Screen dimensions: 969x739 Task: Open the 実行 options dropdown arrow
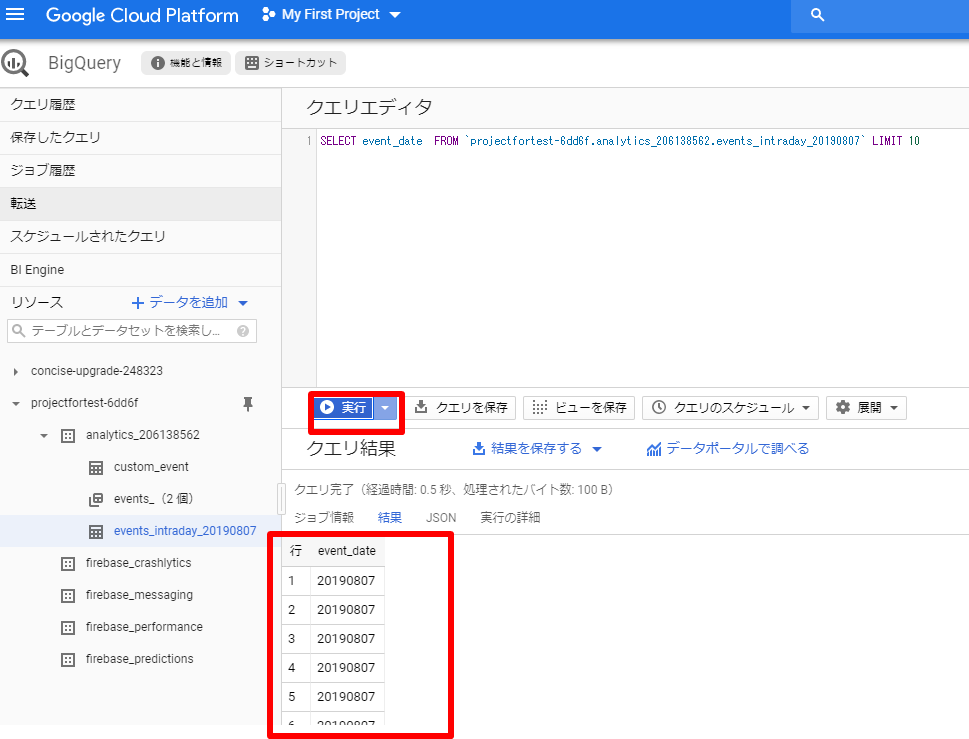click(x=385, y=407)
